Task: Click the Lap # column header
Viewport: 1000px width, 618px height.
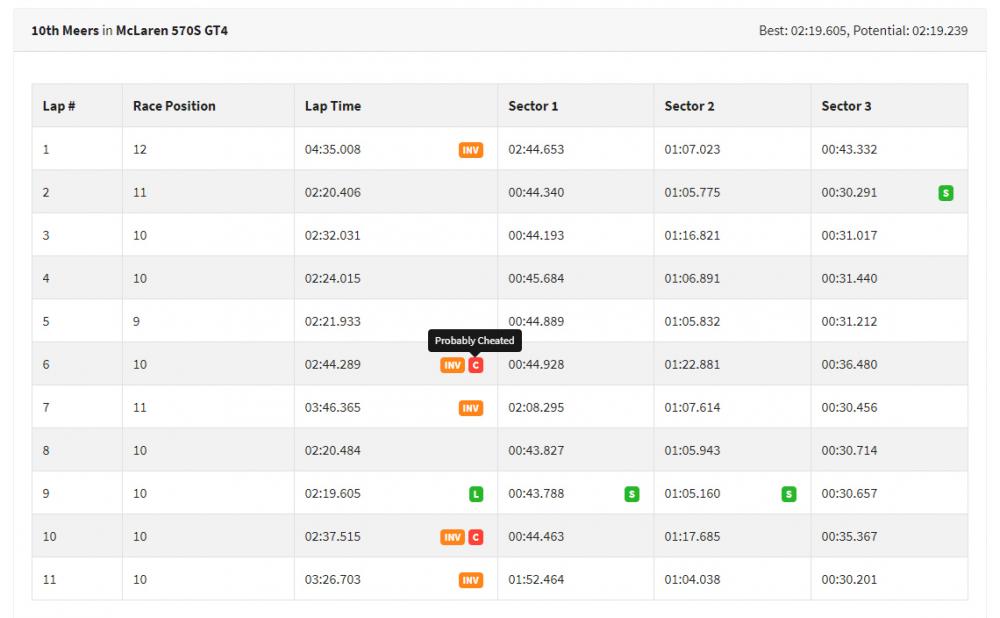Action: click(x=59, y=106)
